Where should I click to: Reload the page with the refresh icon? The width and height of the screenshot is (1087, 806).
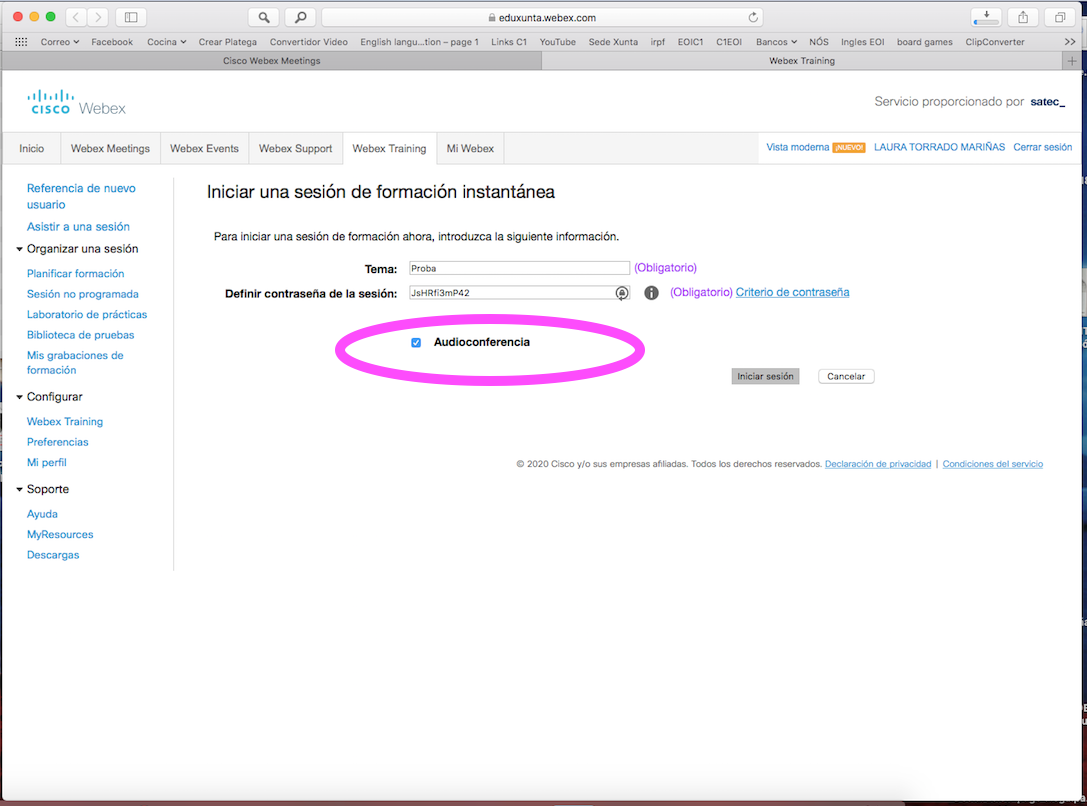(x=752, y=17)
